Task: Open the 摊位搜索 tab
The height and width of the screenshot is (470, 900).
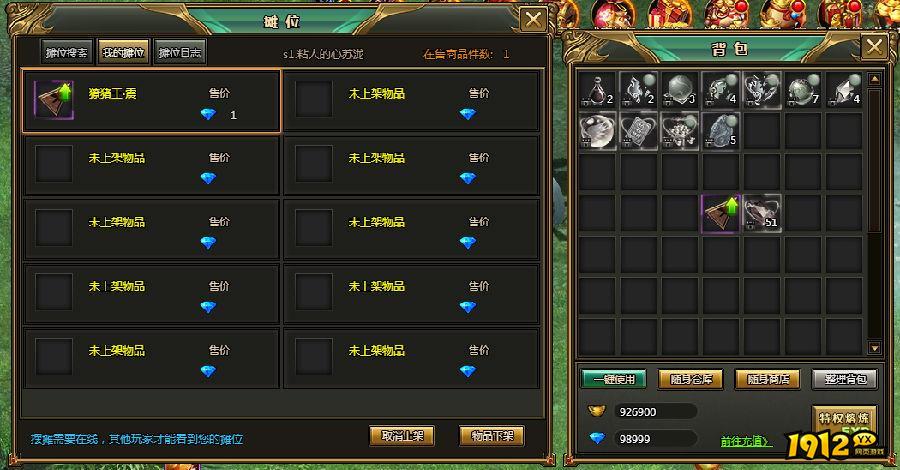Action: coord(67,52)
